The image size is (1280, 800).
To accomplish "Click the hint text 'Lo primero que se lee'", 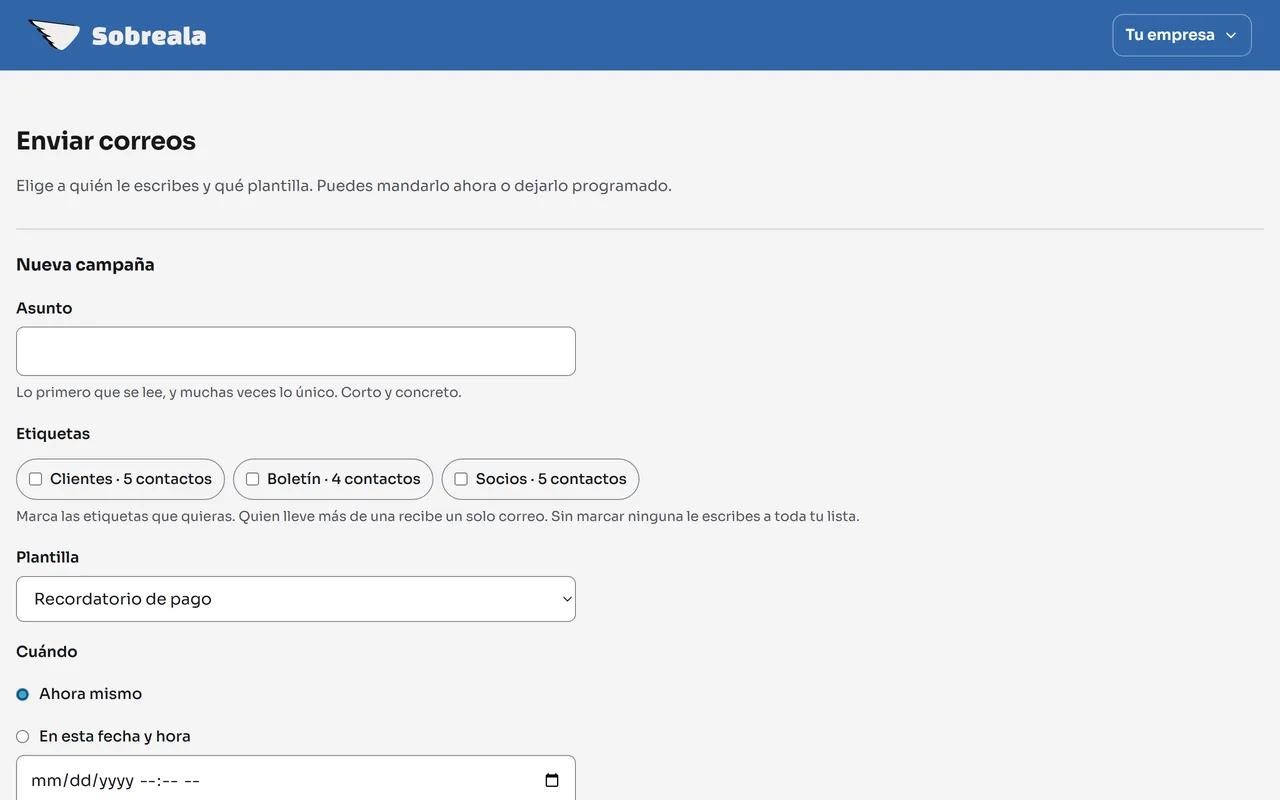I will tap(239, 392).
